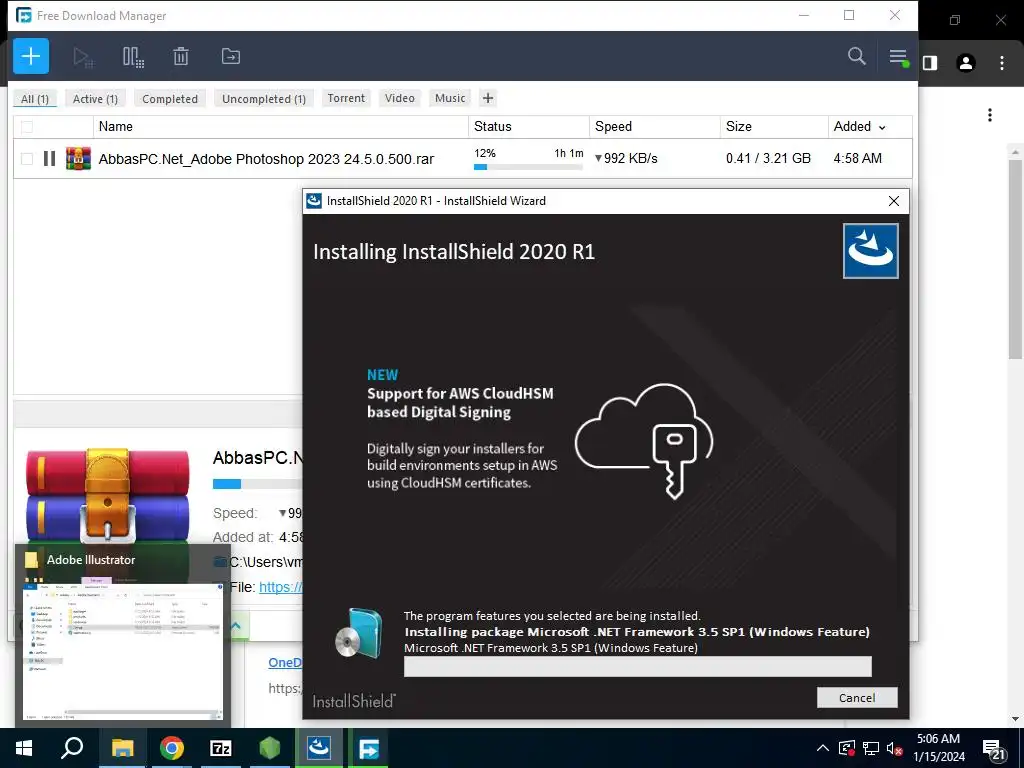Click the 0.41 / 3.21 GB size cell
Image resolution: width=1024 pixels, height=768 pixels.
point(768,159)
